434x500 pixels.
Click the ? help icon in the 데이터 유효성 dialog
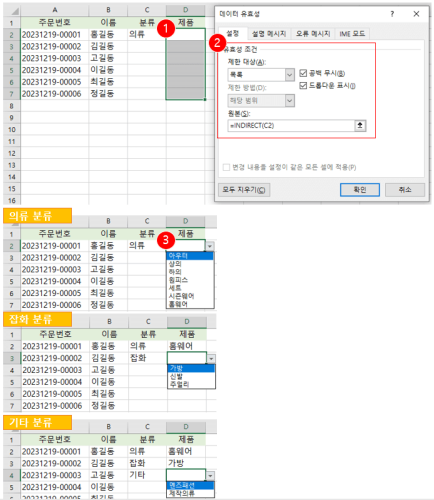(x=392, y=14)
